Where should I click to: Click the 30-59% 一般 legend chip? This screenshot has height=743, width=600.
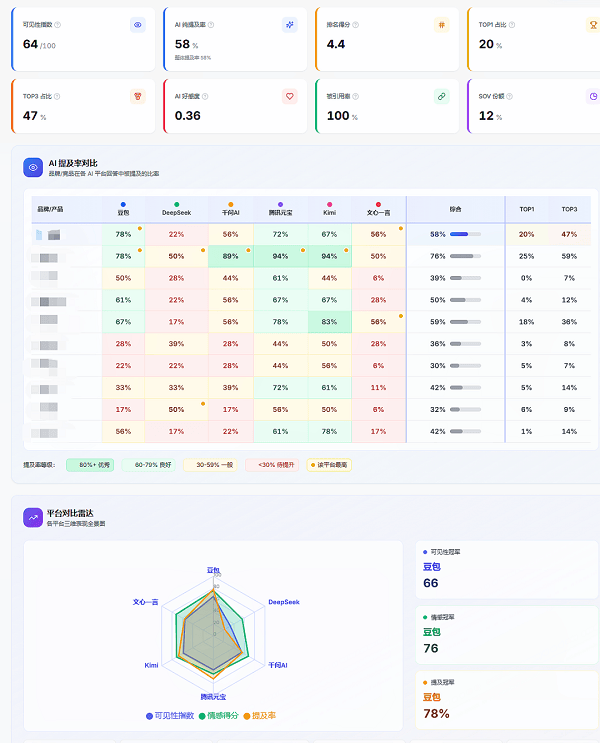[x=210, y=465]
